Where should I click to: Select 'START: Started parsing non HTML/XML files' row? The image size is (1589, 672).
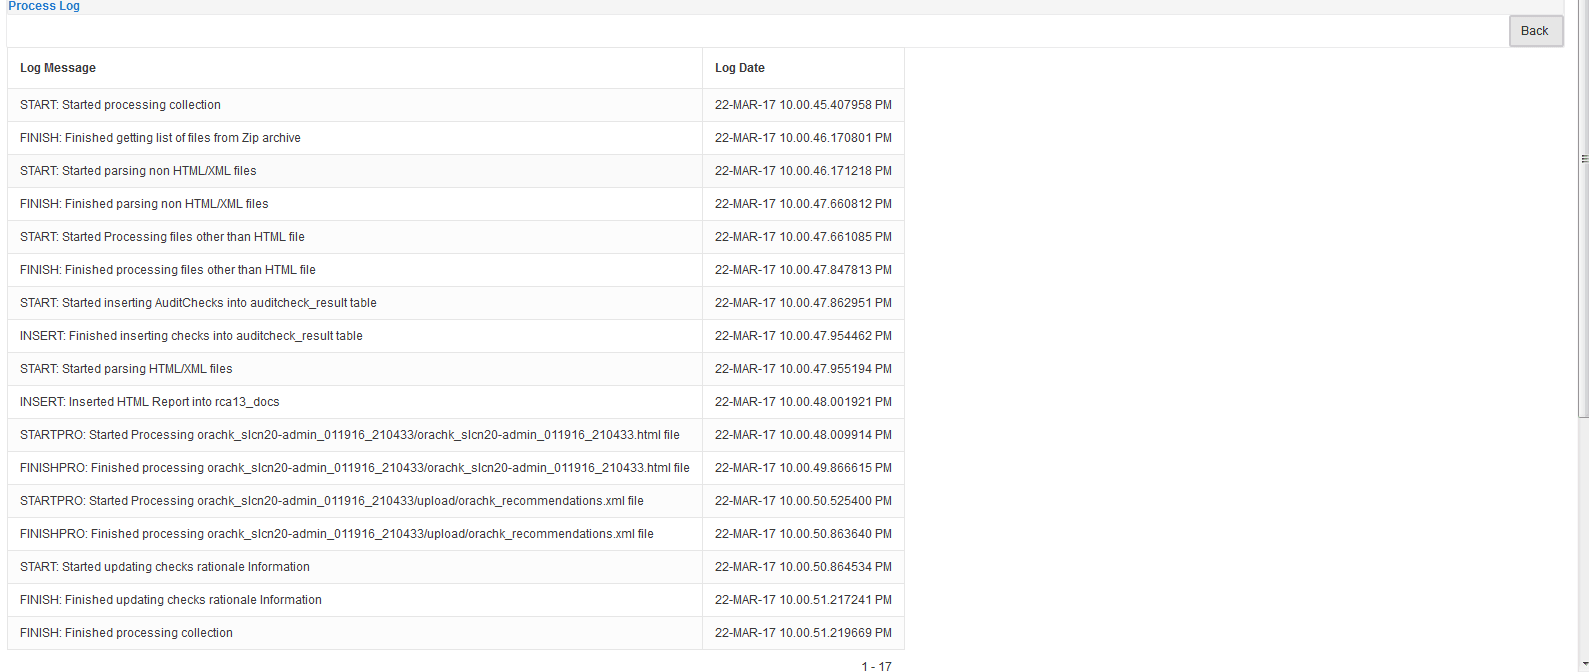click(x=456, y=171)
